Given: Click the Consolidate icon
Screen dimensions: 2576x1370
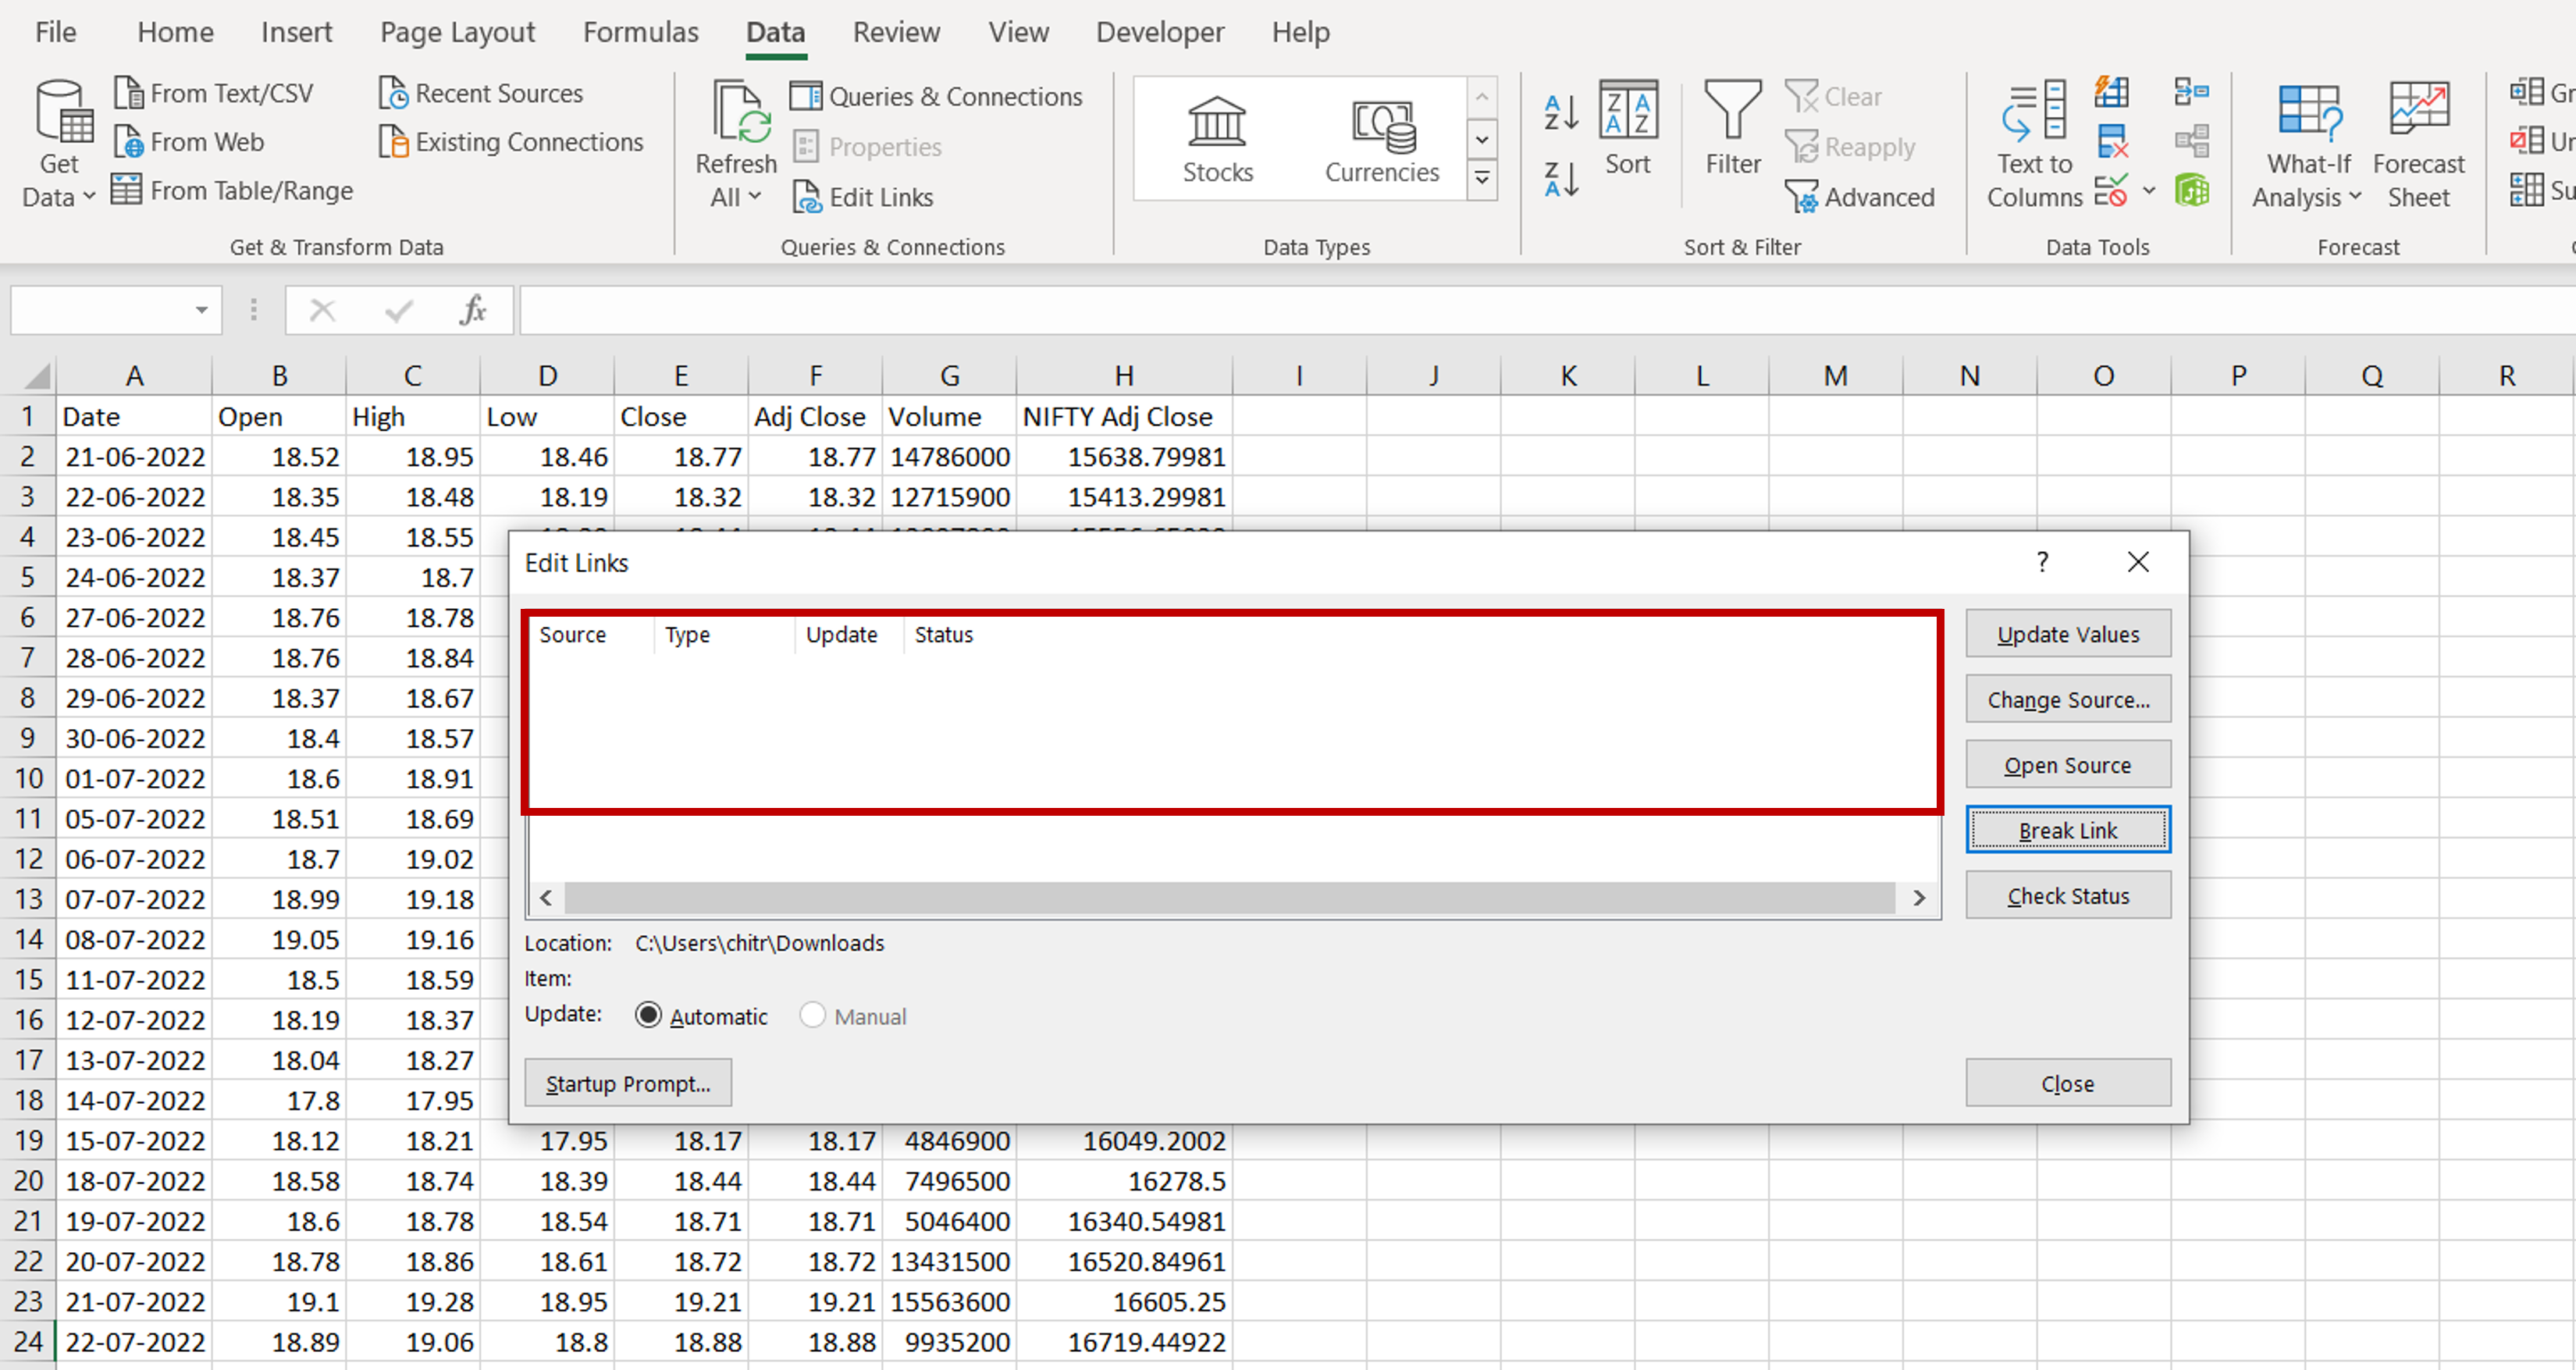Looking at the screenshot, I should 2192,92.
